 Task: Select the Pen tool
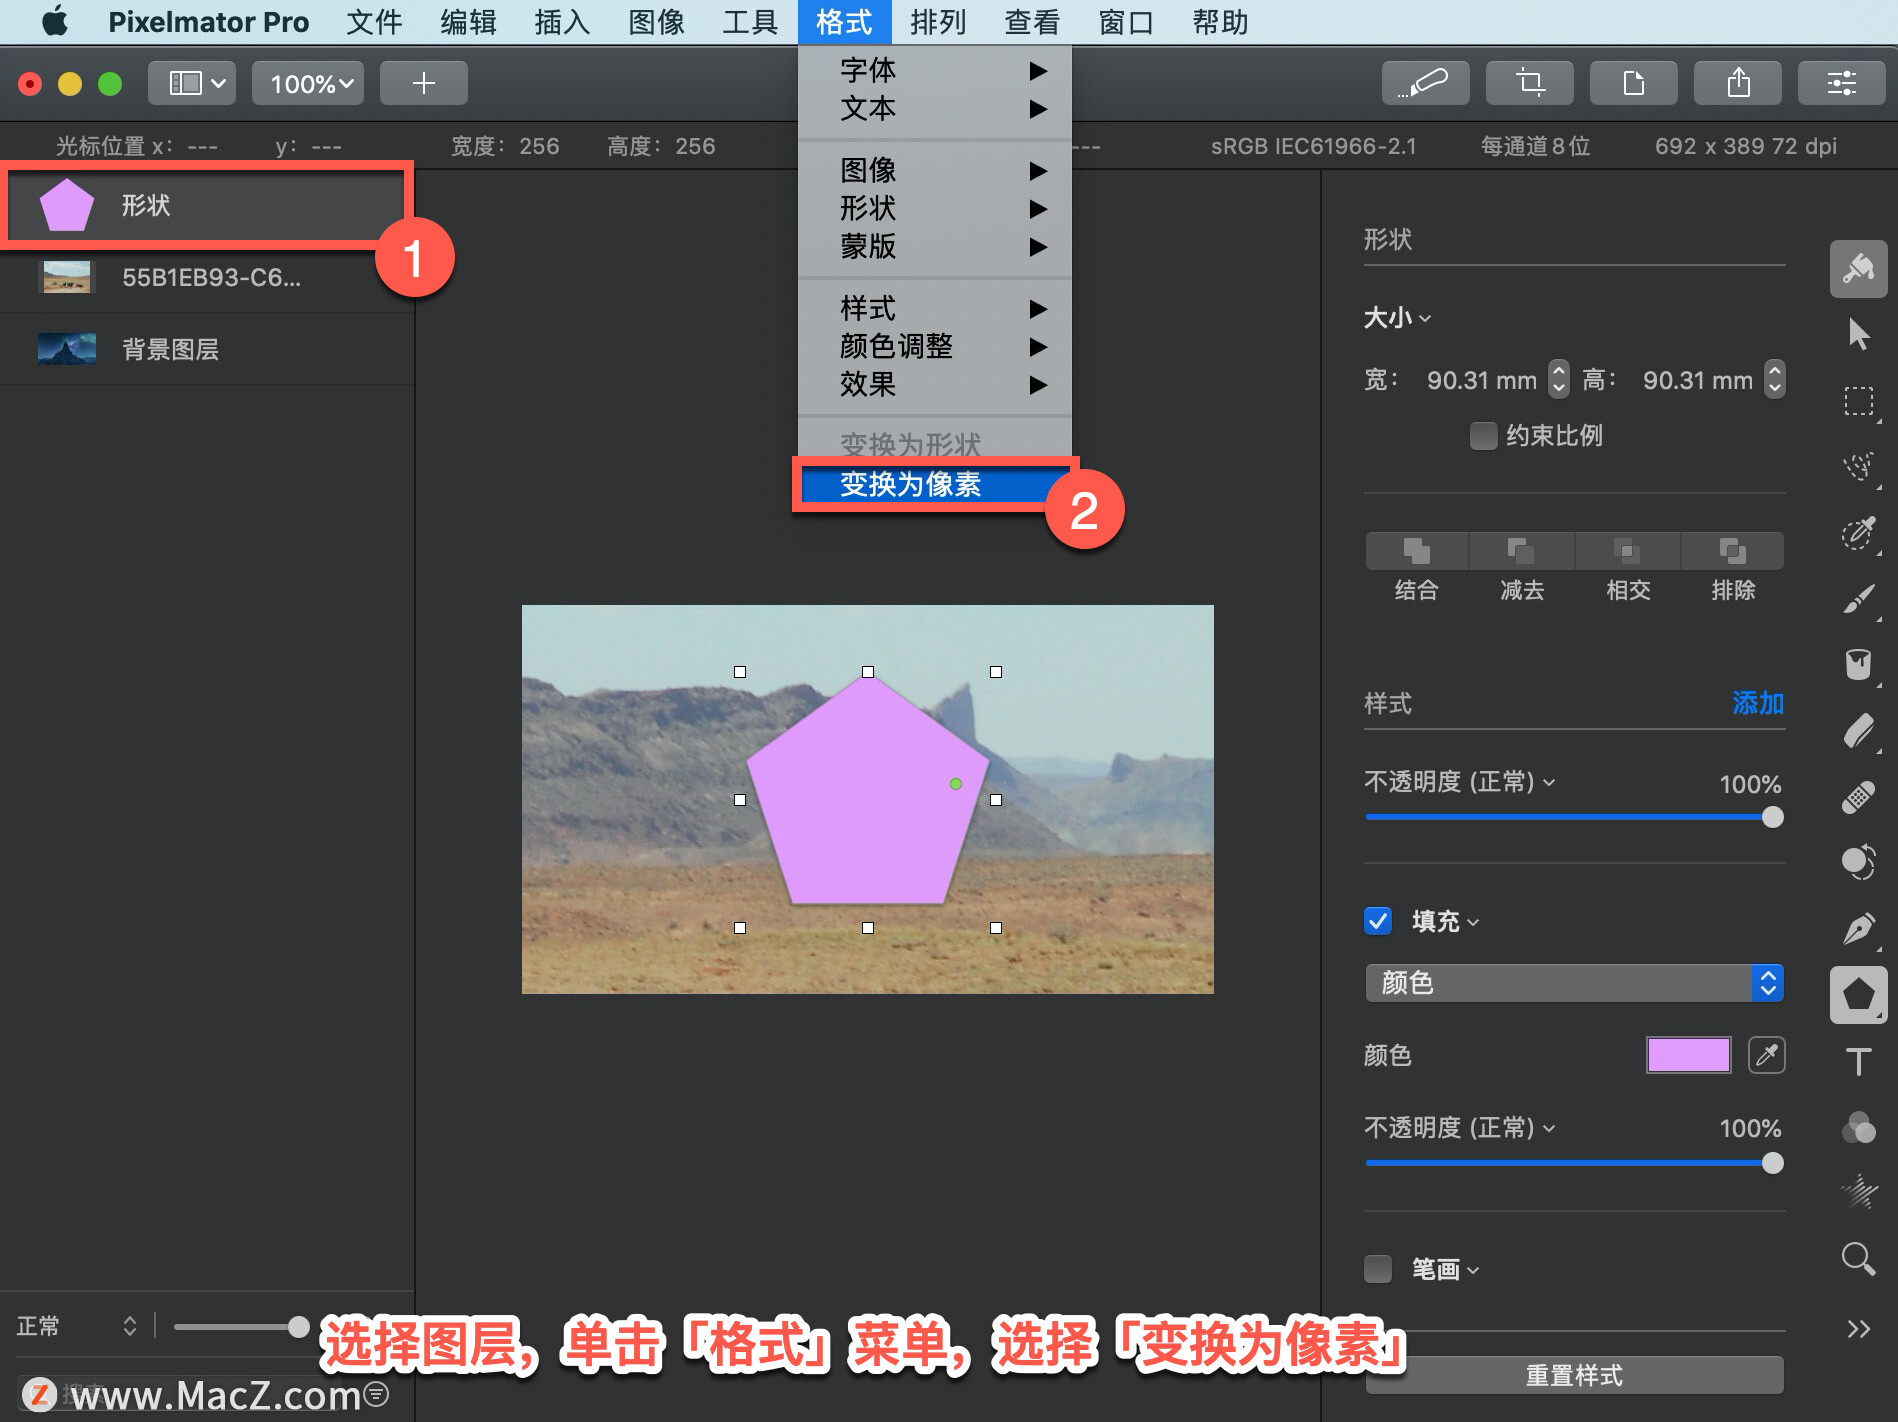[x=1858, y=929]
